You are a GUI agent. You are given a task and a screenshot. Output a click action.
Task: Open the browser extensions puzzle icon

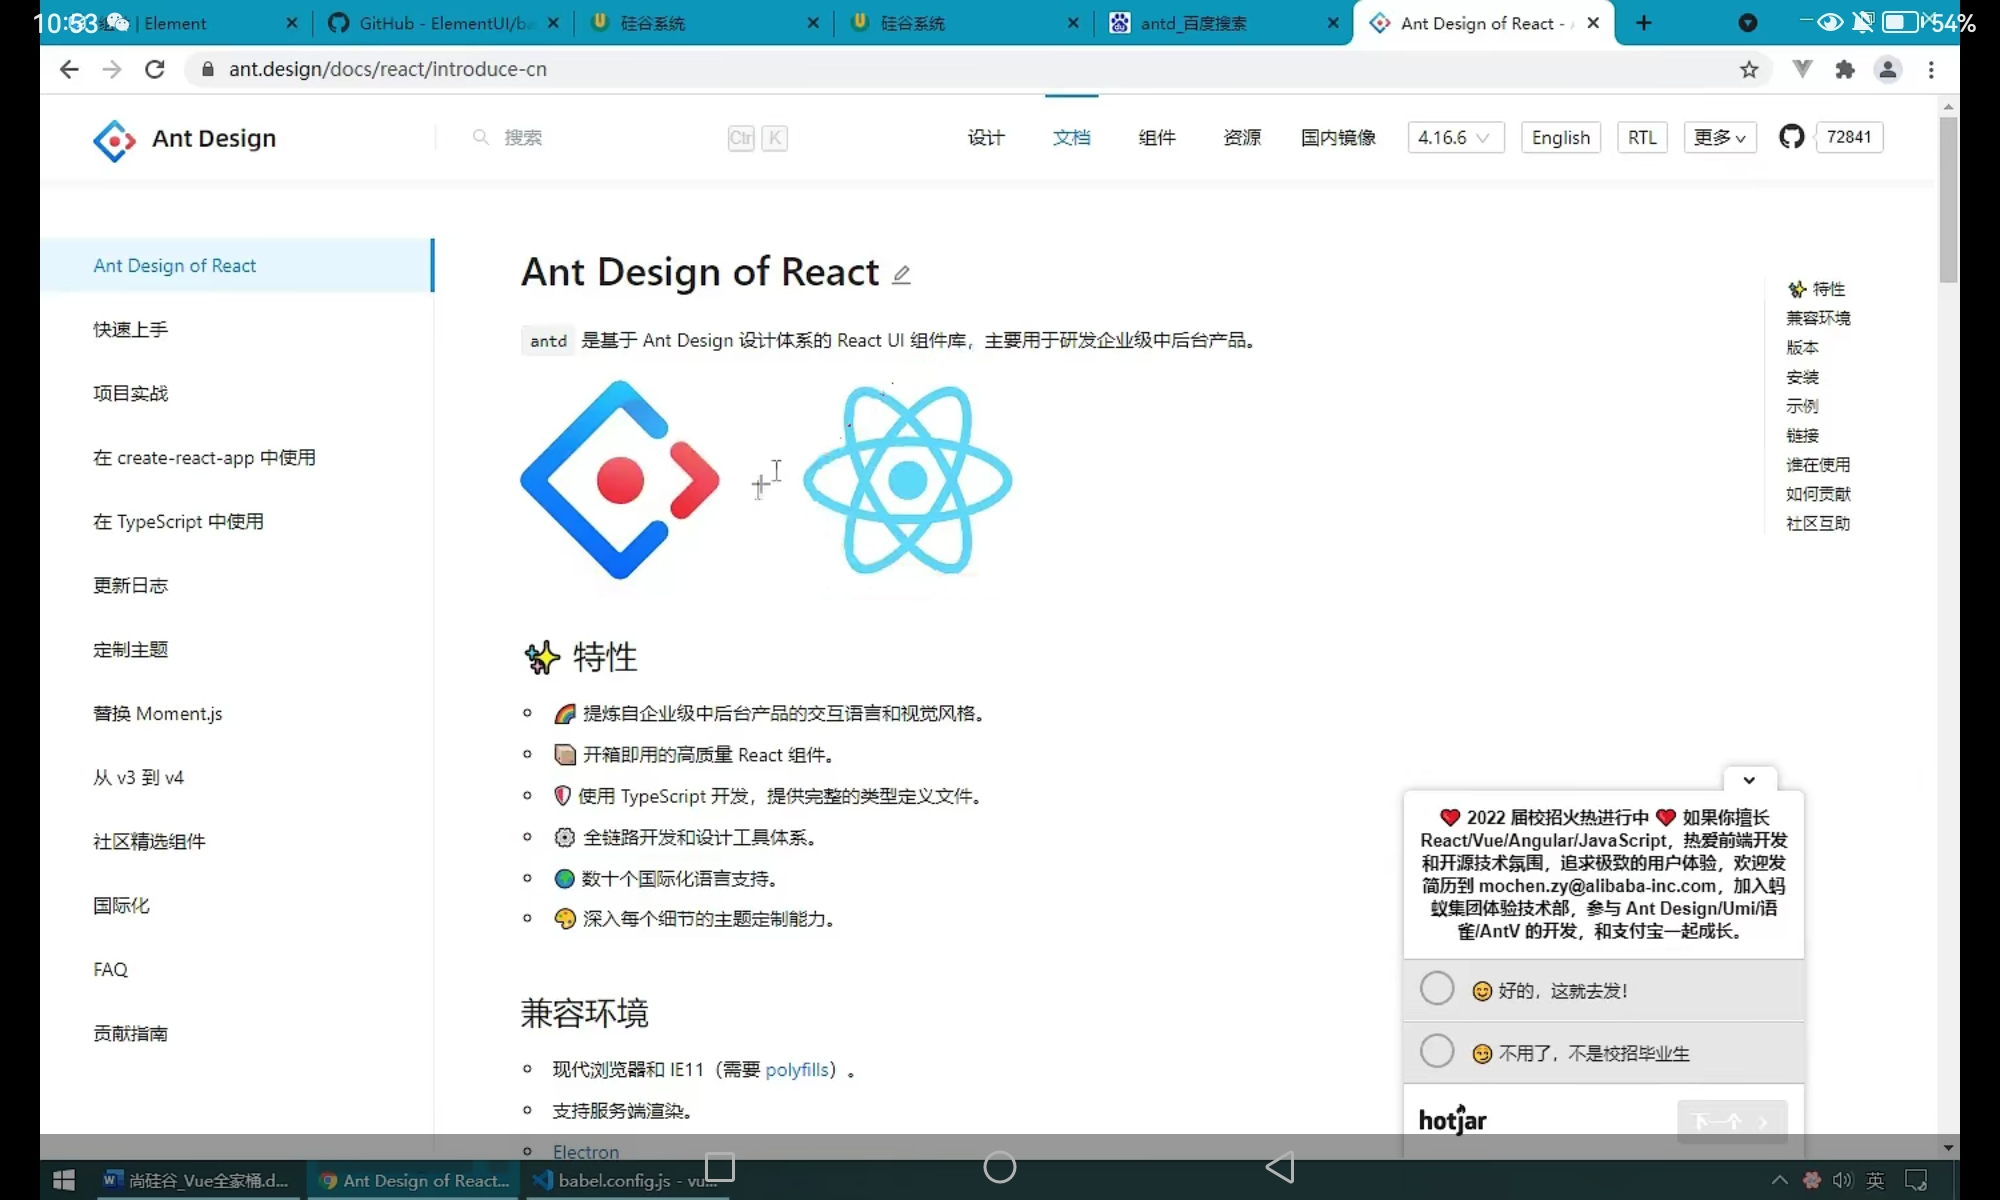tap(1845, 70)
